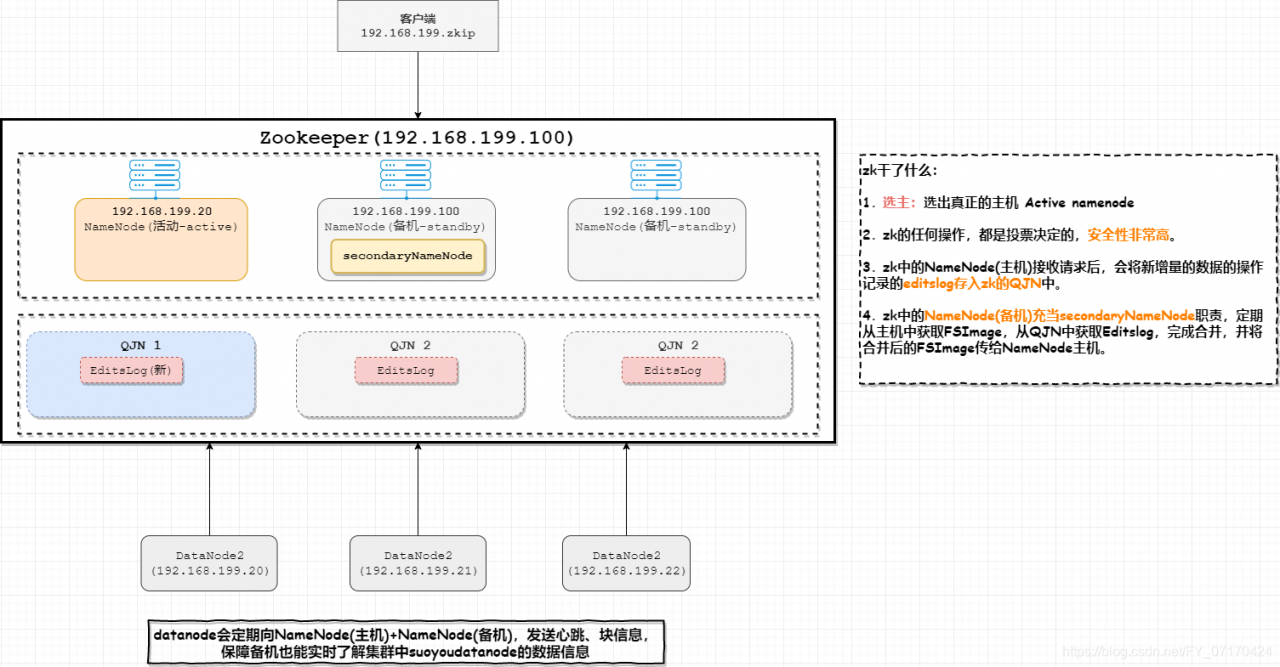Select the yellow secondaryNameNode box
The width and height of the screenshot is (1280, 667).
pyautogui.click(x=407, y=257)
